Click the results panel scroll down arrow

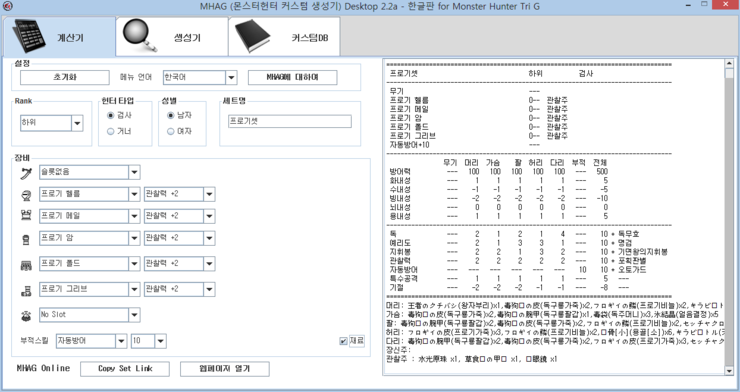[x=729, y=371]
